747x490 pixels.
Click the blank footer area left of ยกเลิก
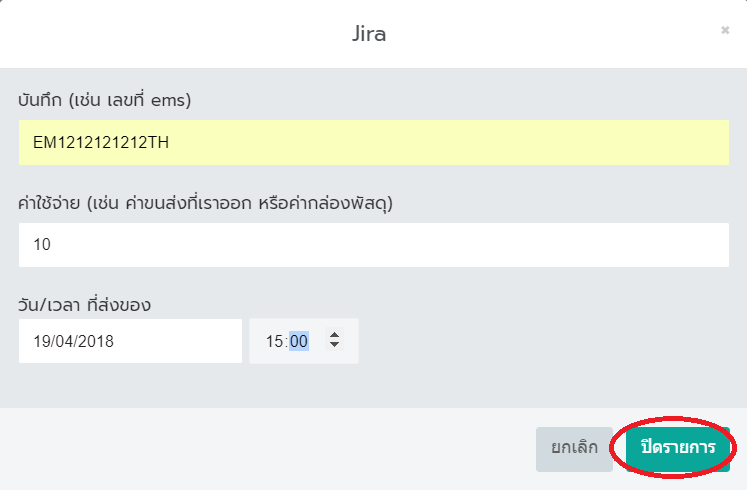point(270,448)
